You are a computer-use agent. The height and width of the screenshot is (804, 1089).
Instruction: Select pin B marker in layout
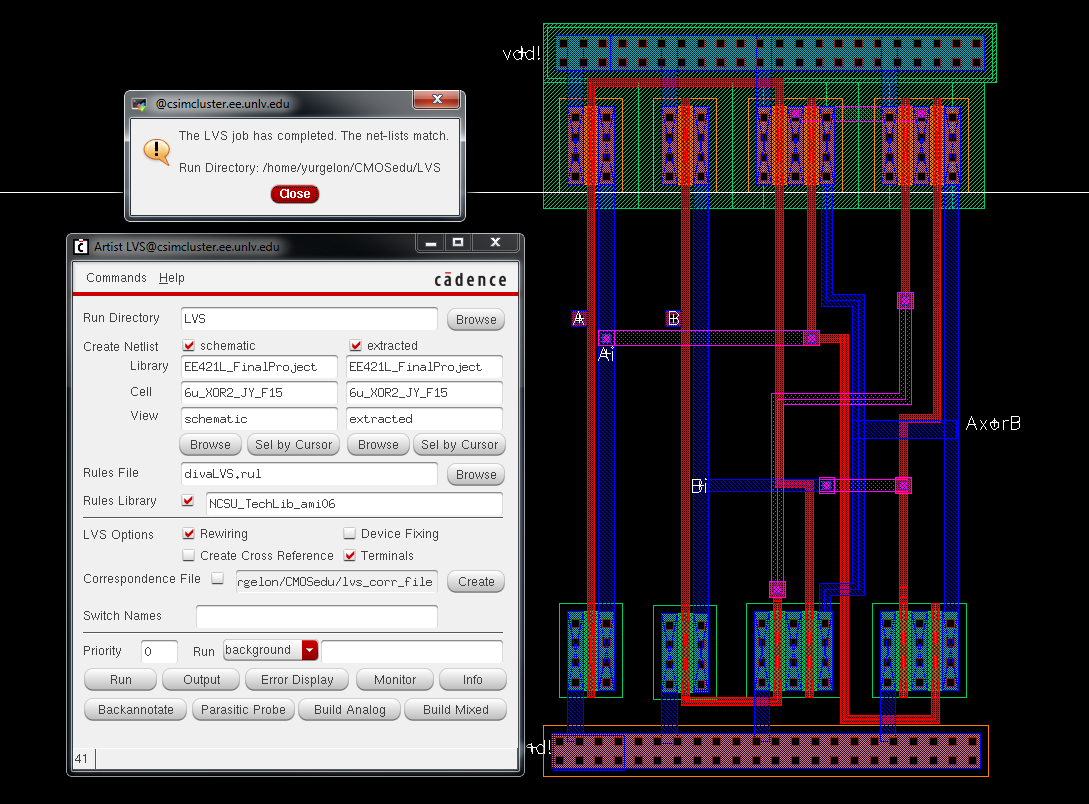click(x=673, y=319)
